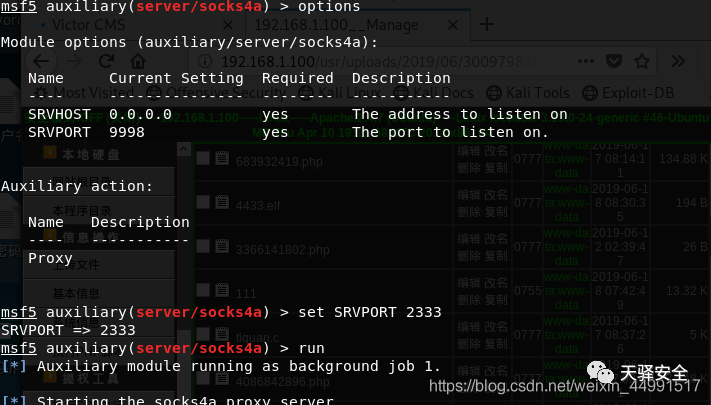This screenshot has width=711, height=405.
Task: Save the page with the Pocket icon
Action: click(x=614, y=61)
